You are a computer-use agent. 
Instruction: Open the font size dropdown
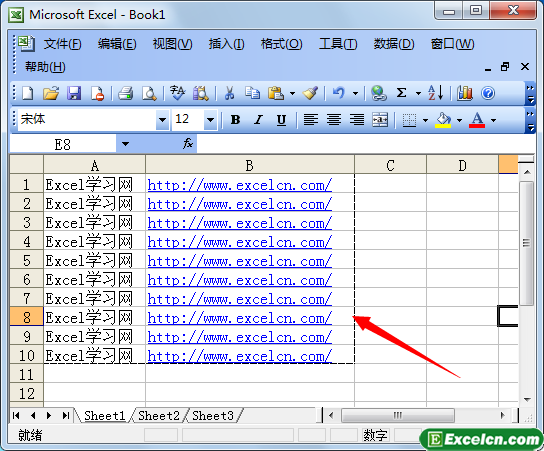[210, 120]
